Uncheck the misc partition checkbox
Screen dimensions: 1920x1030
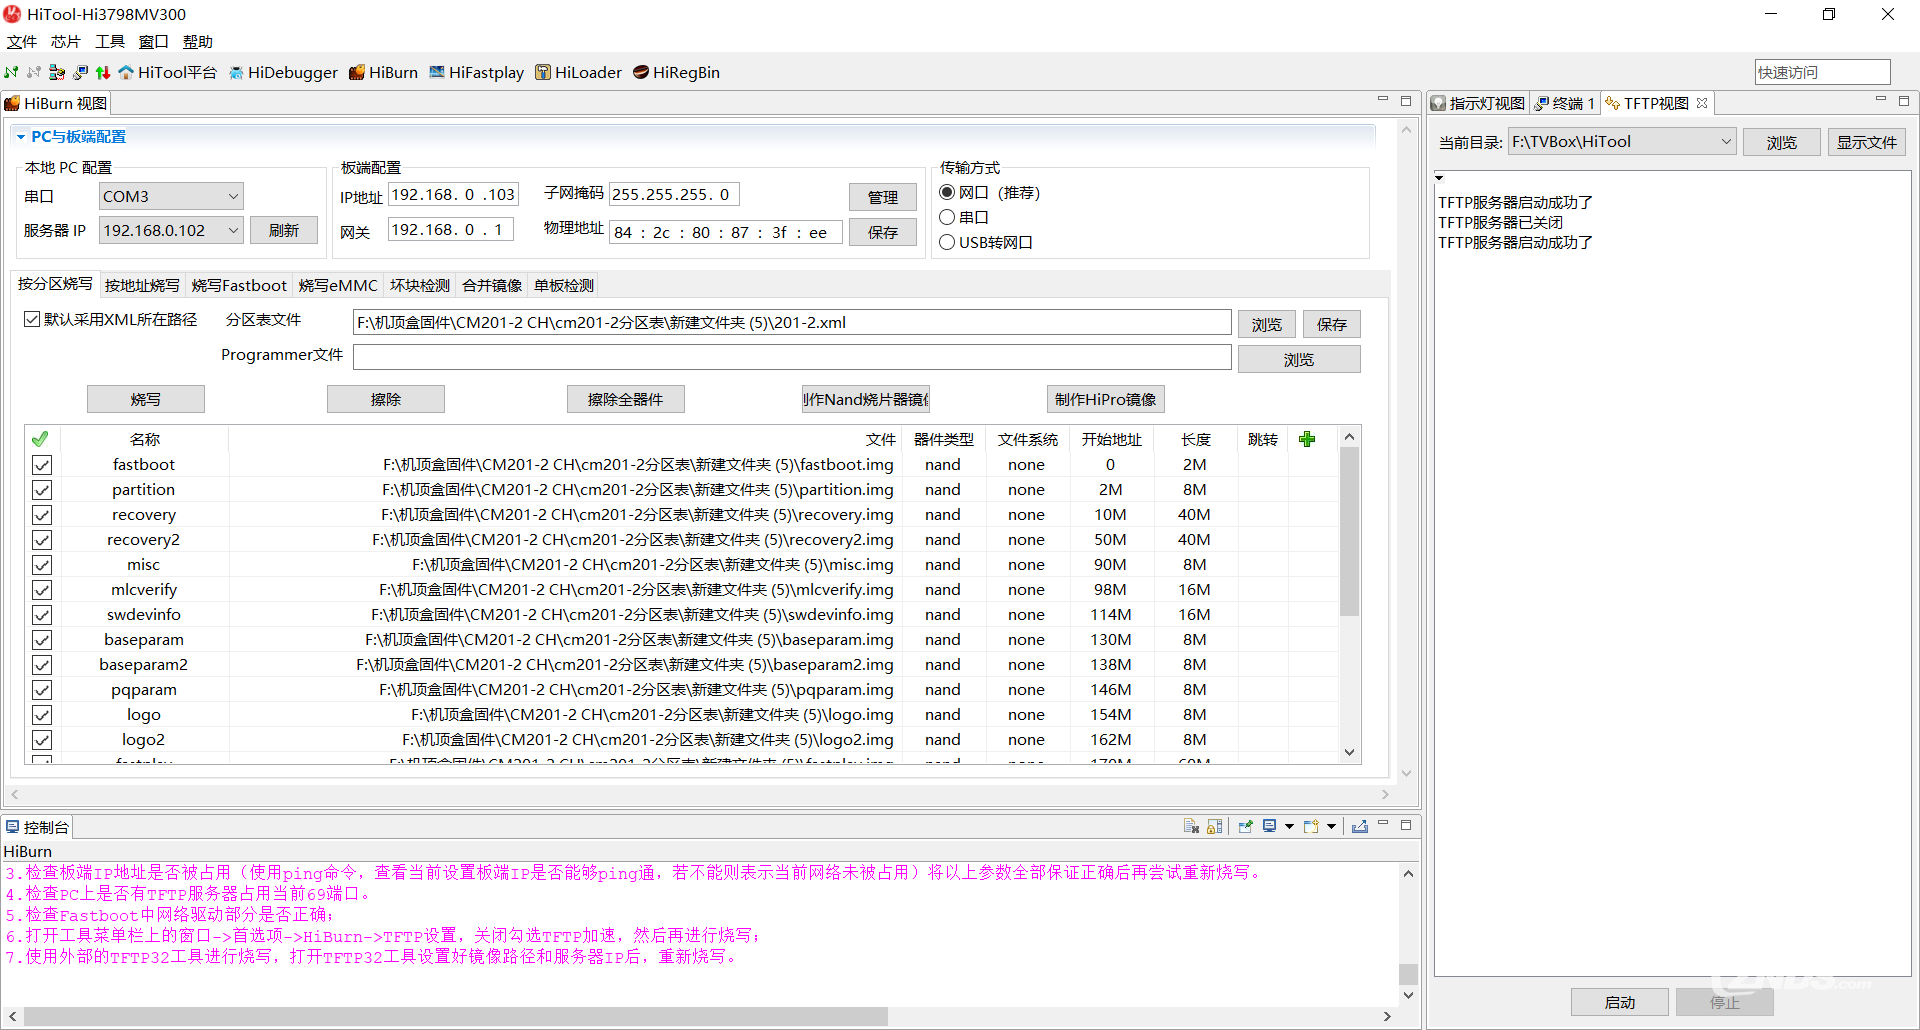click(42, 565)
